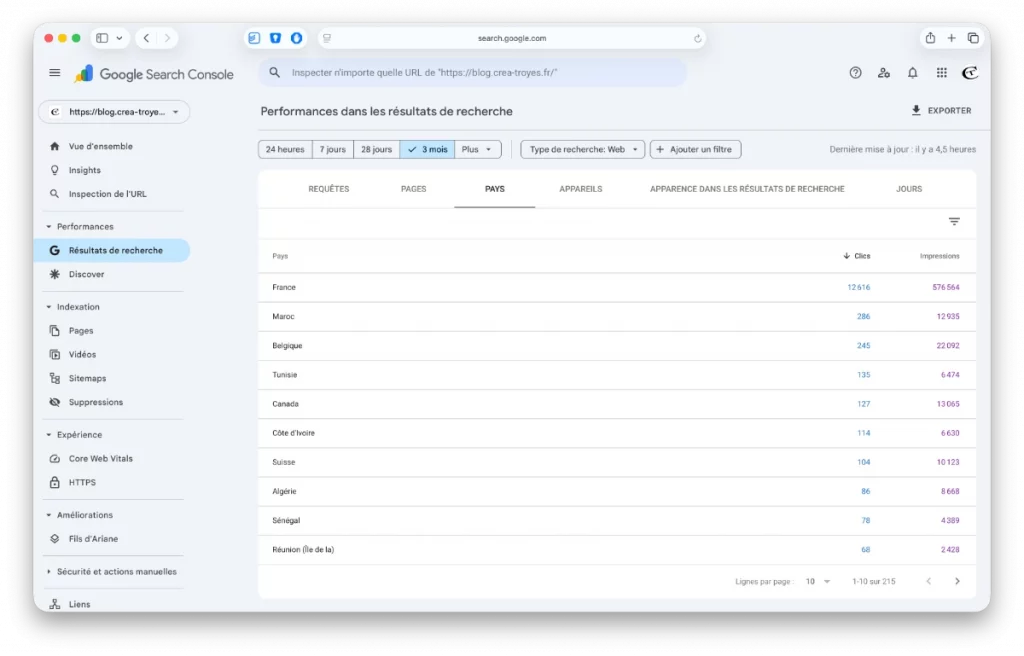The height and width of the screenshot is (656, 1024).
Task: Select the 3 mois date range
Action: pos(427,149)
